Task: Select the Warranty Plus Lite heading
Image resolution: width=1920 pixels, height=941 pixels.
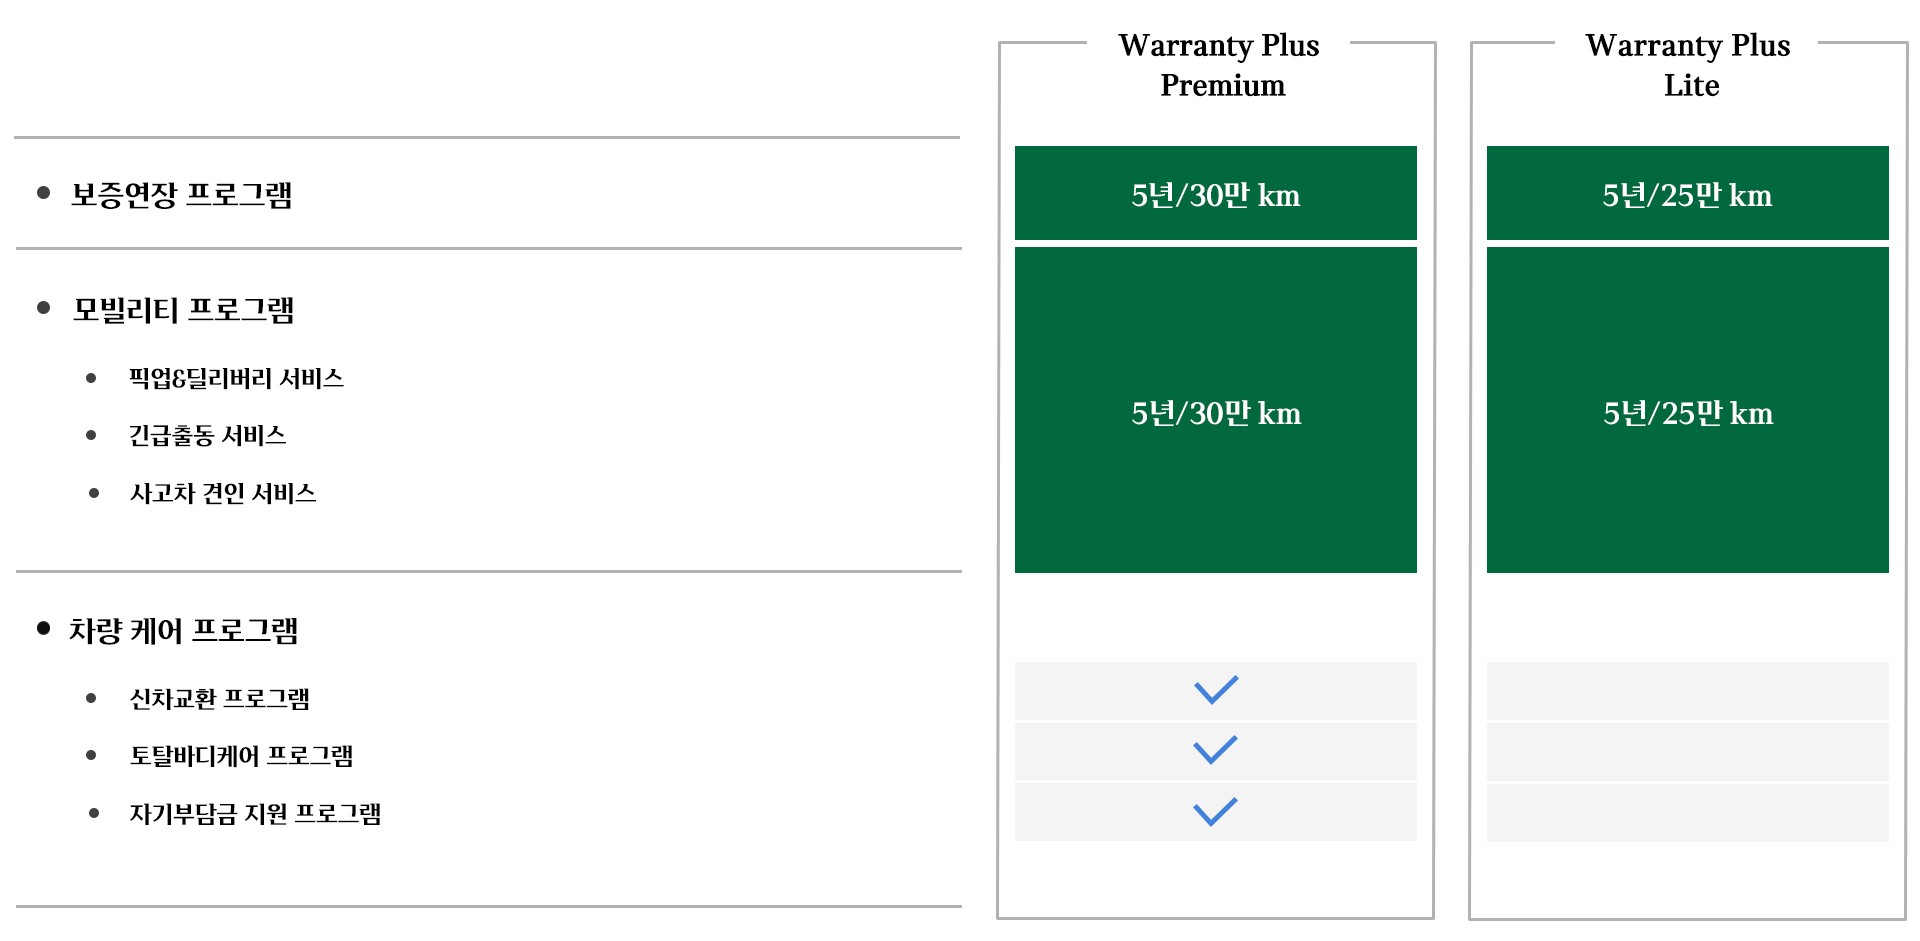Action: click(x=1689, y=65)
